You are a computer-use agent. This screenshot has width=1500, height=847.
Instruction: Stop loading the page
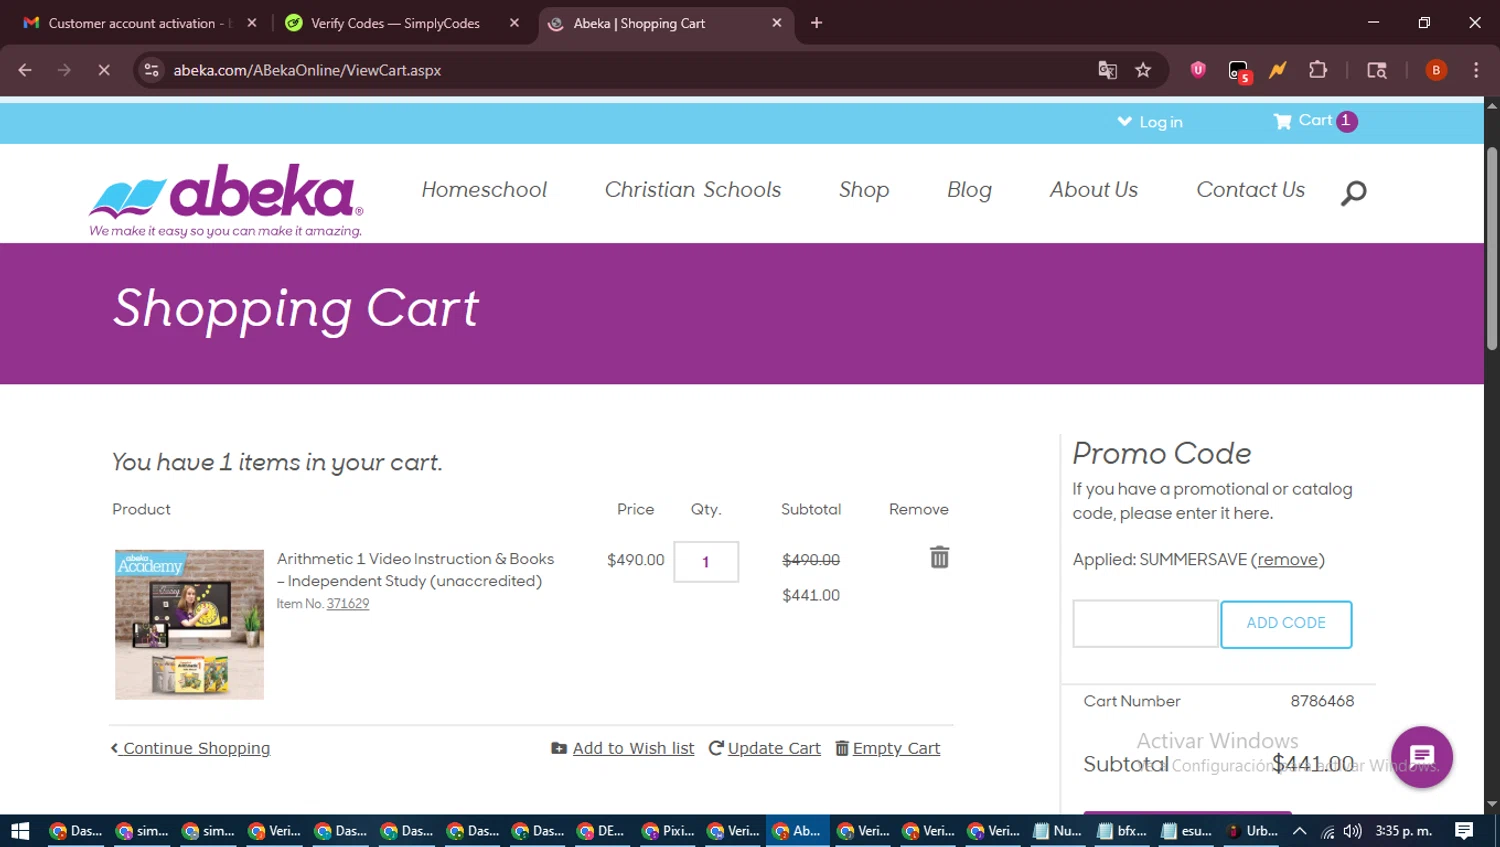click(x=103, y=70)
